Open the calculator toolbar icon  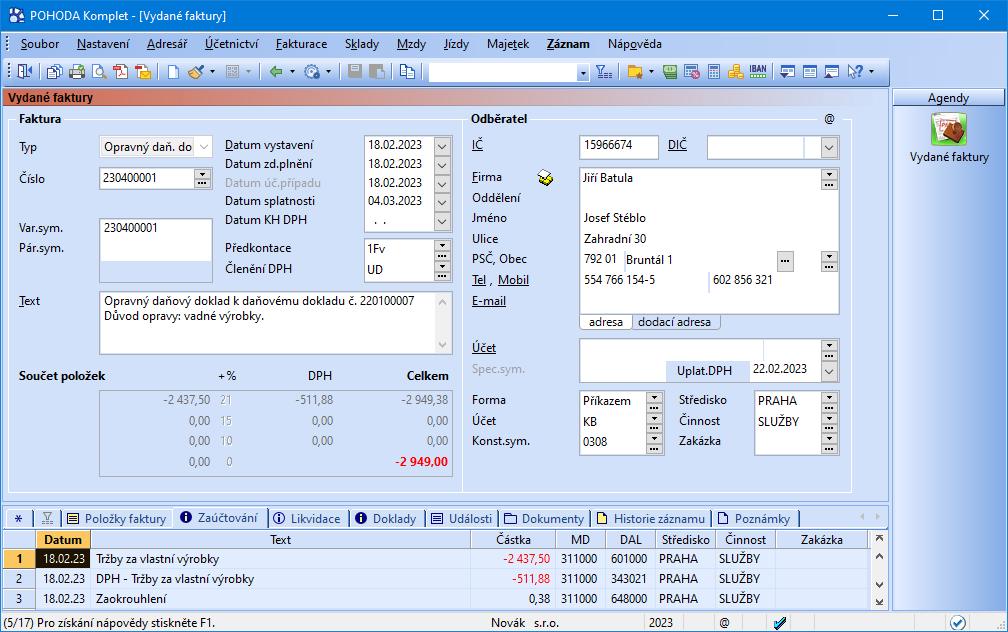(714, 71)
